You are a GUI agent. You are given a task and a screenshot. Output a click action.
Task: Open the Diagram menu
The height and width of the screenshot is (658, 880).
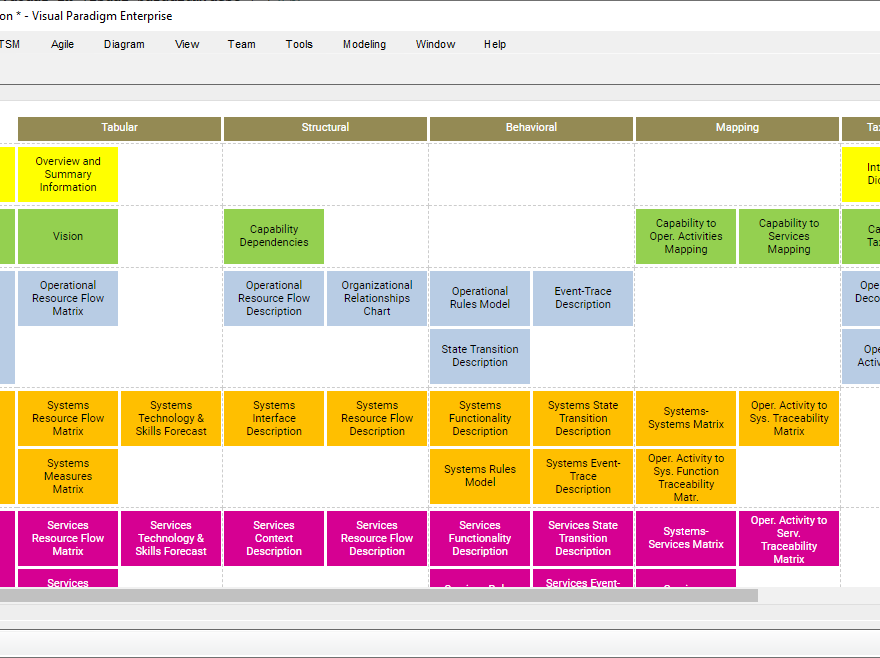[x=124, y=44]
